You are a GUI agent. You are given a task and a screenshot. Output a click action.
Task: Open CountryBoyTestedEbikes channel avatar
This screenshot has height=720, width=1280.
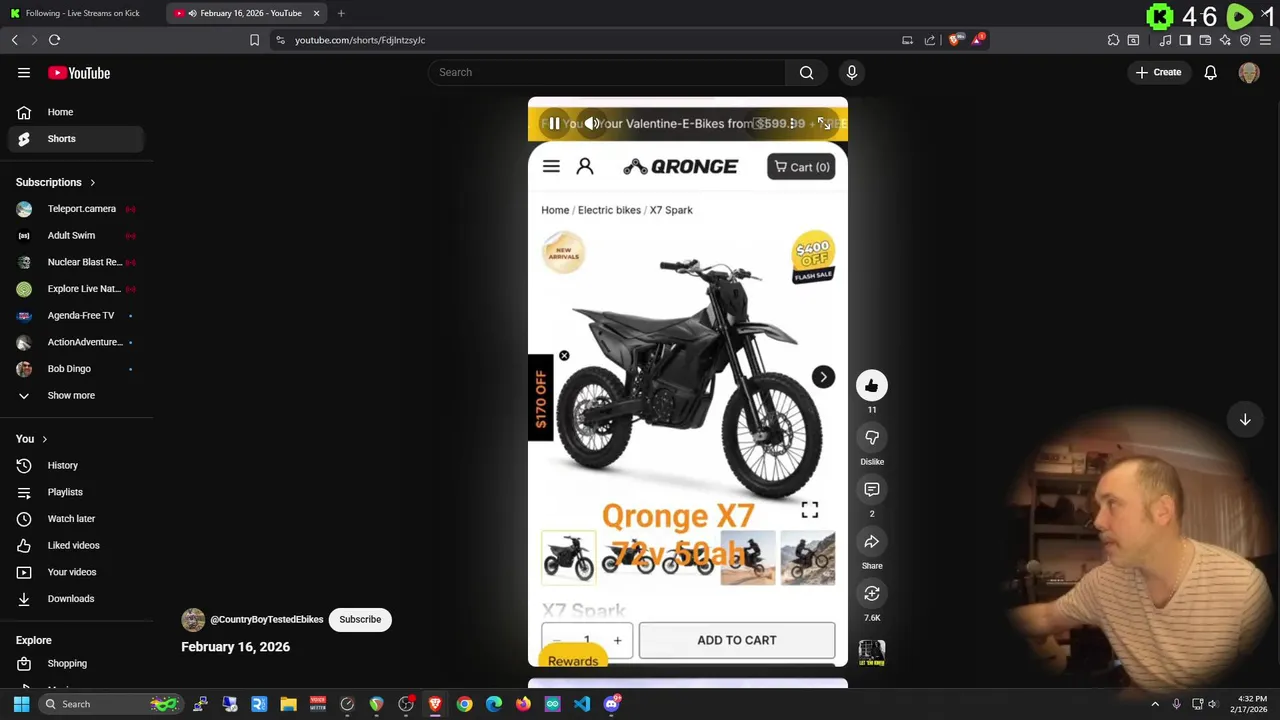coord(193,619)
